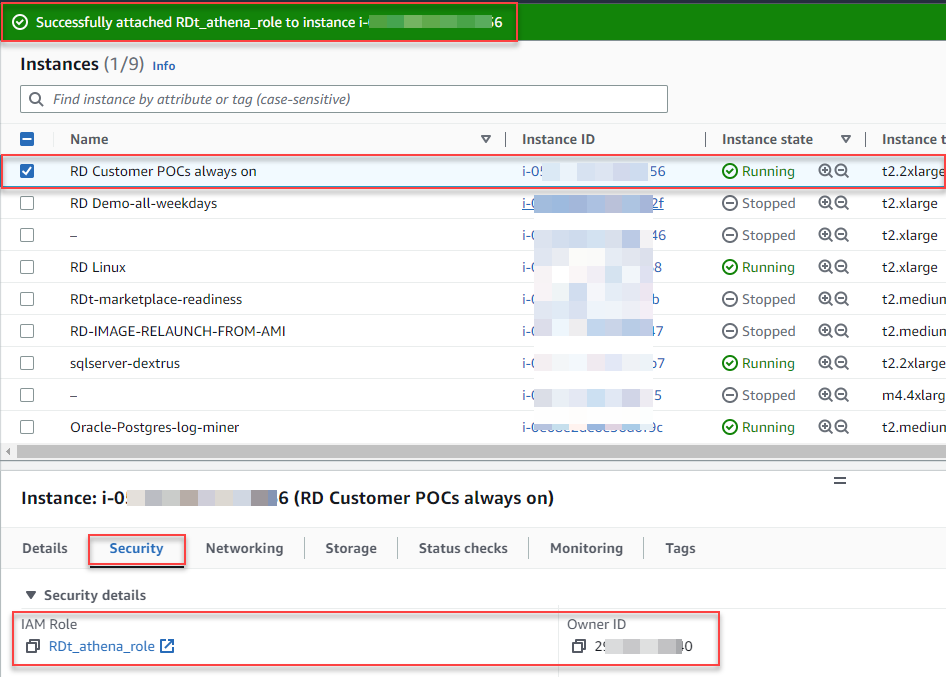Sort by Name column arrow

tap(486, 139)
